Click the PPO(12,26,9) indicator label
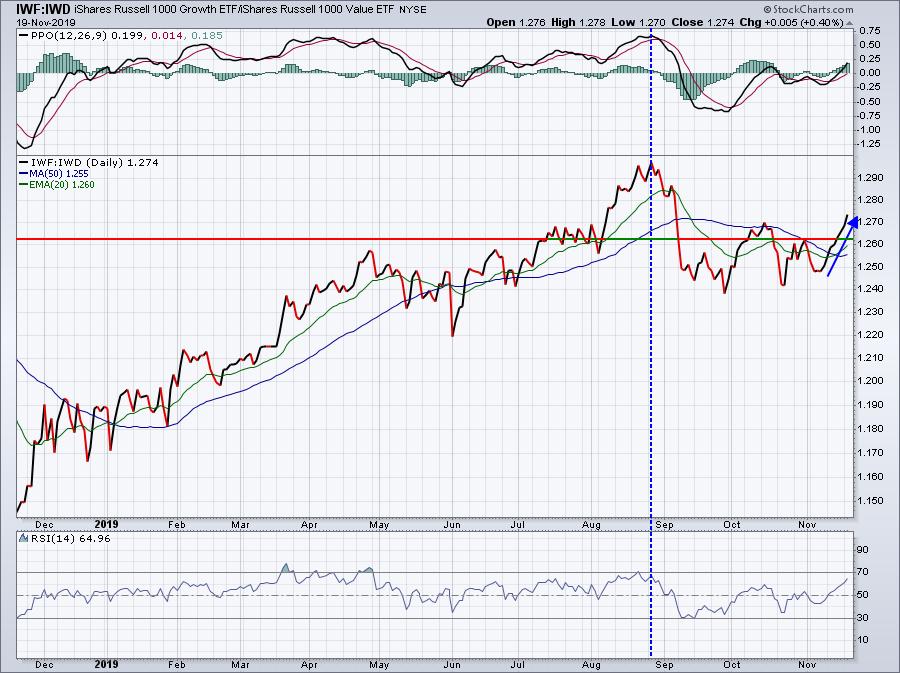This screenshot has width=900, height=673. coord(69,36)
